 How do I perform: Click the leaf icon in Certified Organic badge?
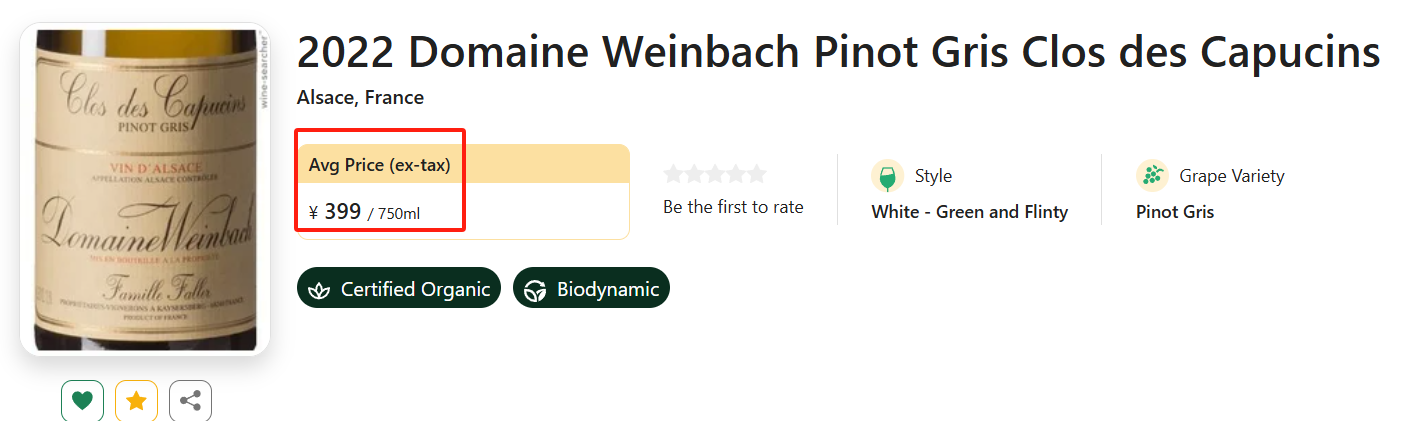(x=319, y=290)
